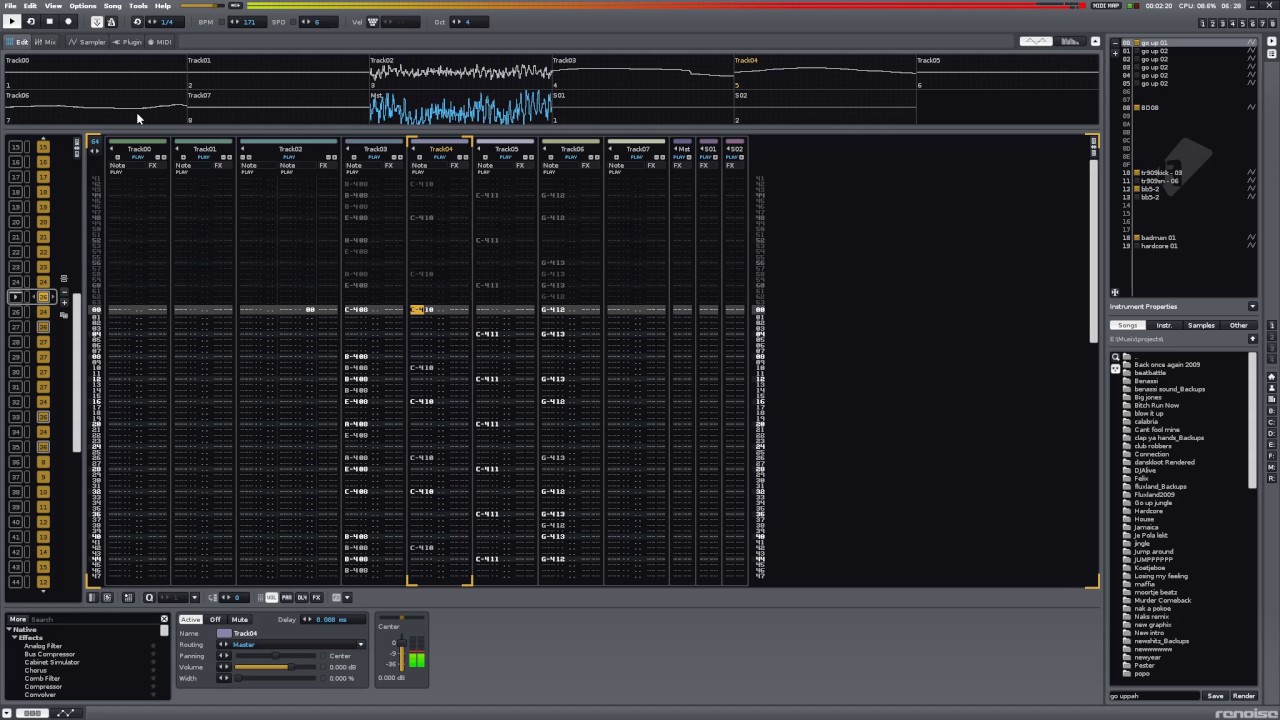1280x720 pixels.
Task: Clear effect search with the X icon
Action: (164, 619)
